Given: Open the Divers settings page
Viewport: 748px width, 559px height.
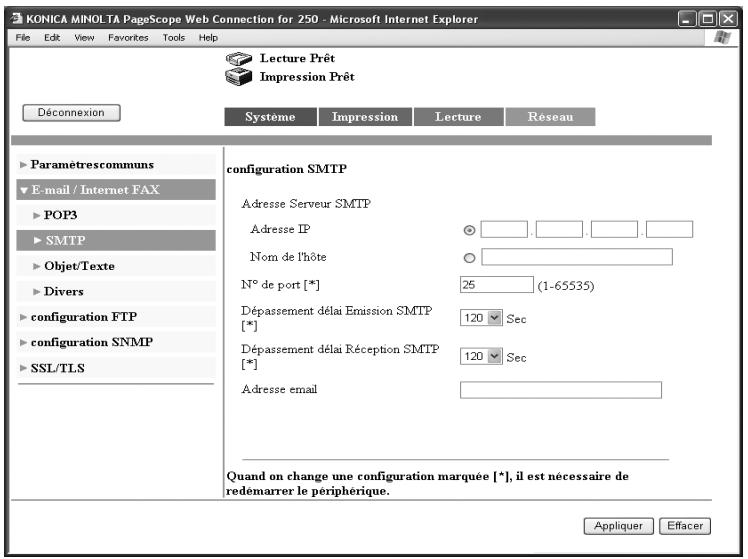Looking at the screenshot, I should pos(116,291).
